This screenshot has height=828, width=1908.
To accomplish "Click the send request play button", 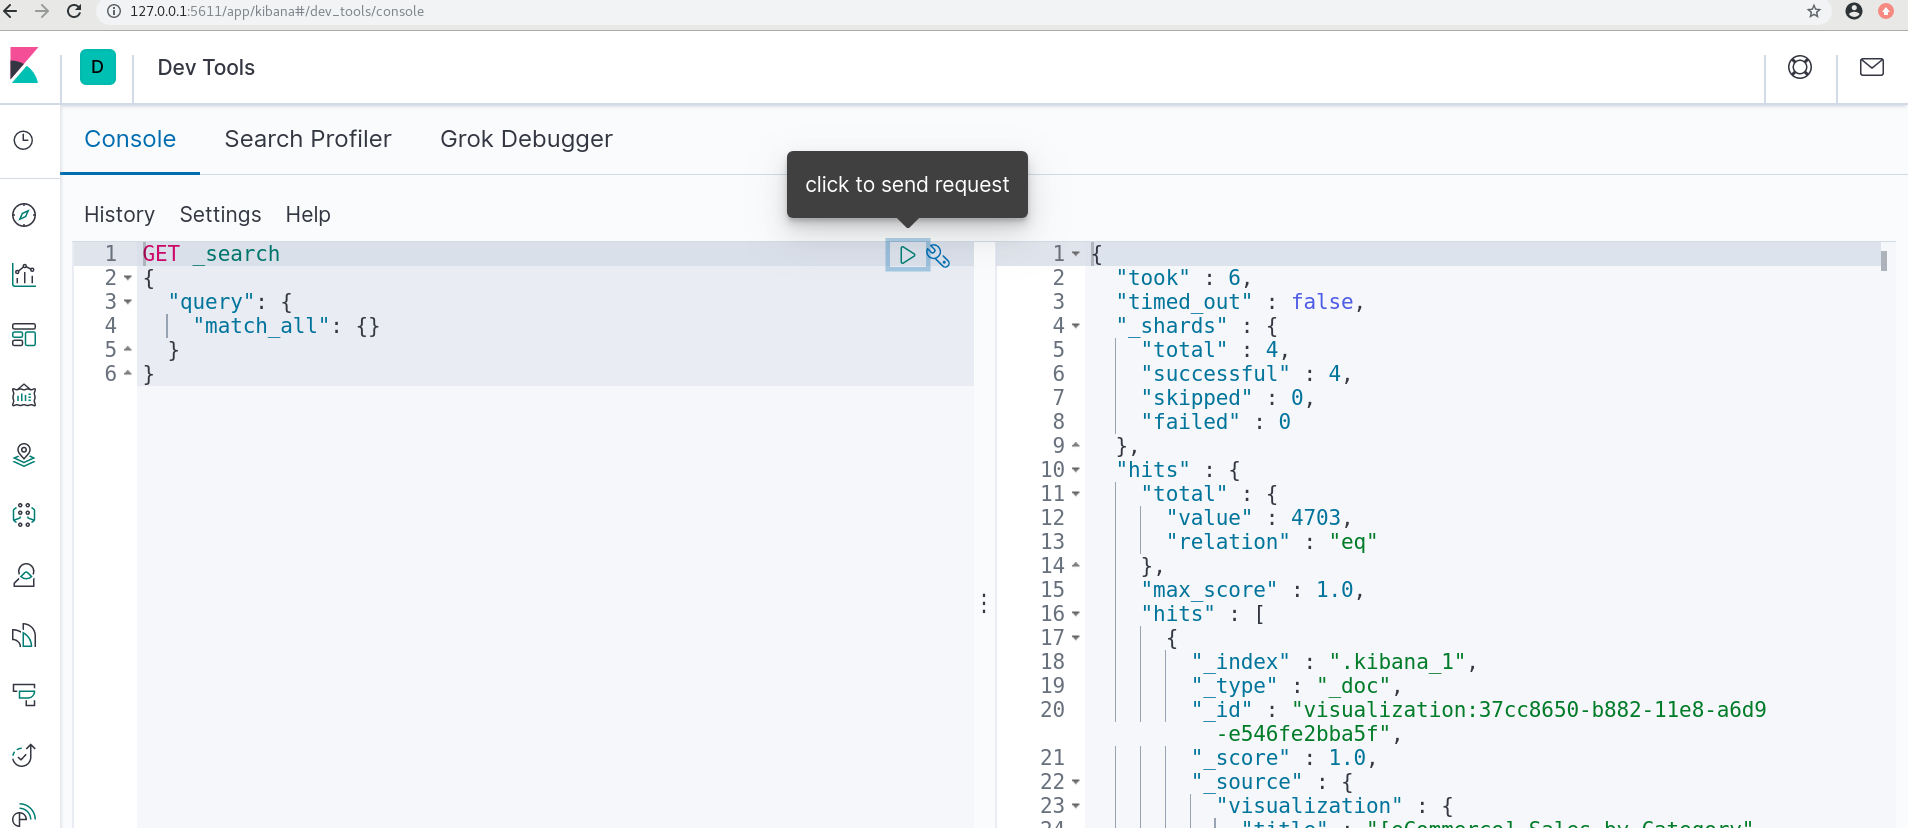I will [x=907, y=255].
